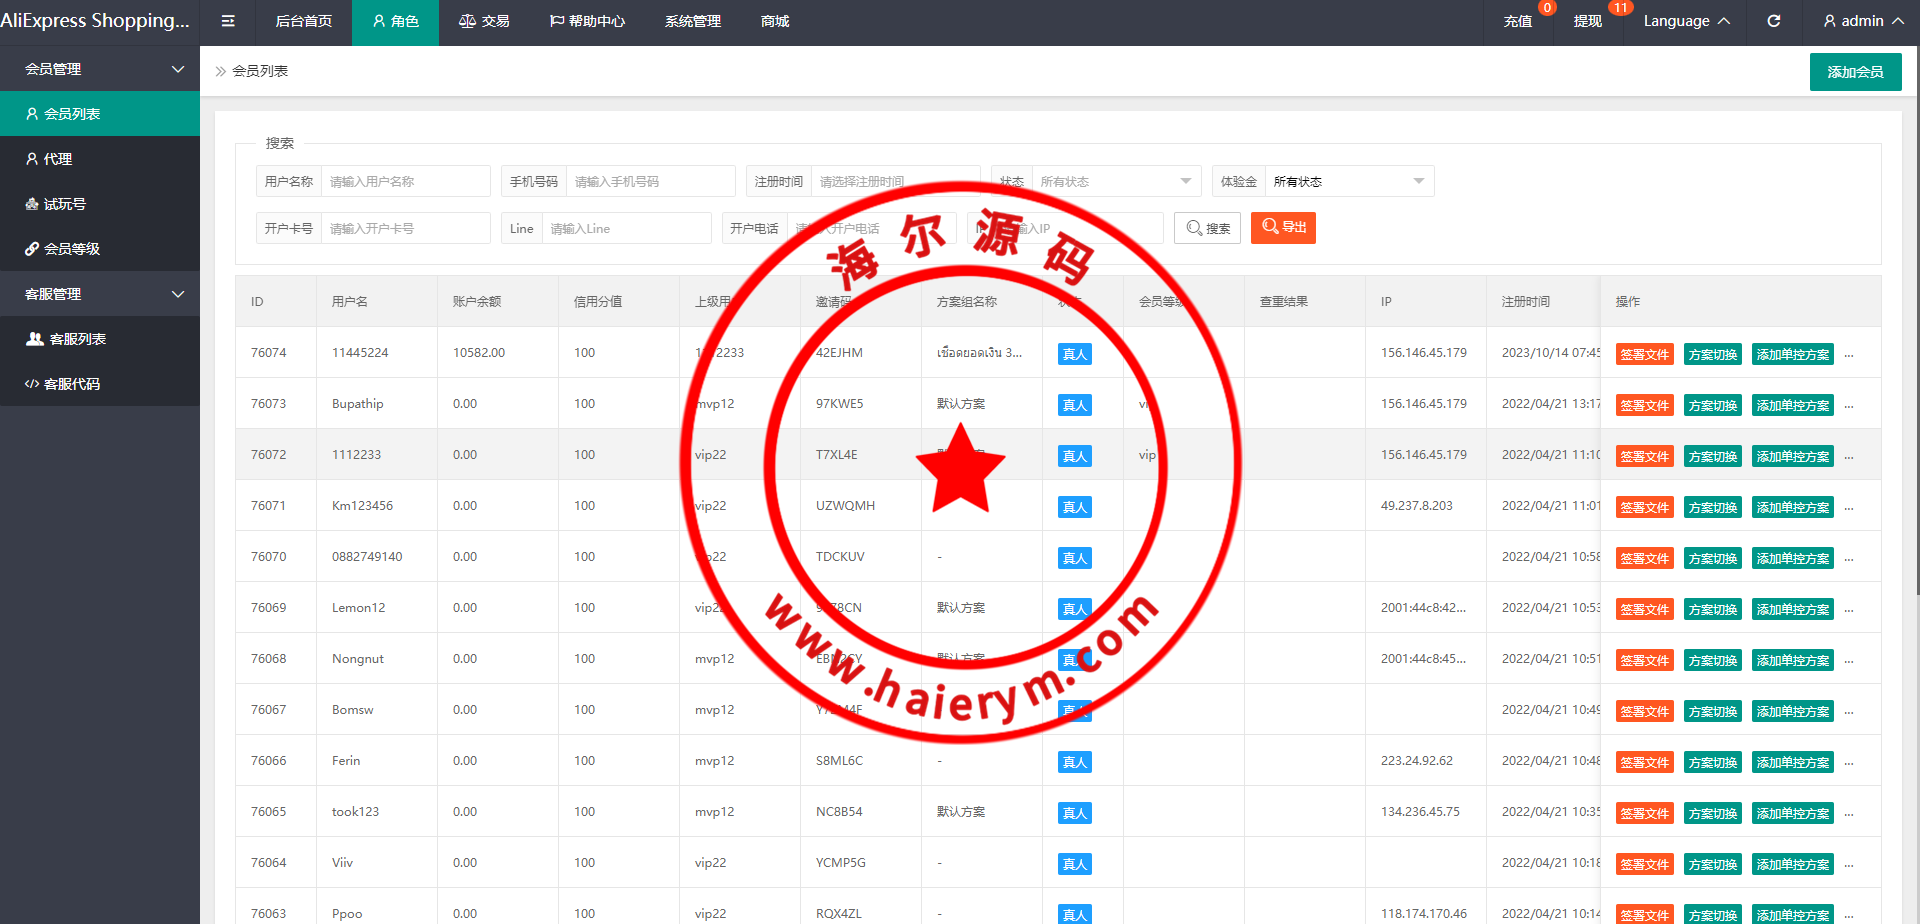The width and height of the screenshot is (1920, 924).
Task: Open the 系统管理 top menu
Action: coord(692,21)
